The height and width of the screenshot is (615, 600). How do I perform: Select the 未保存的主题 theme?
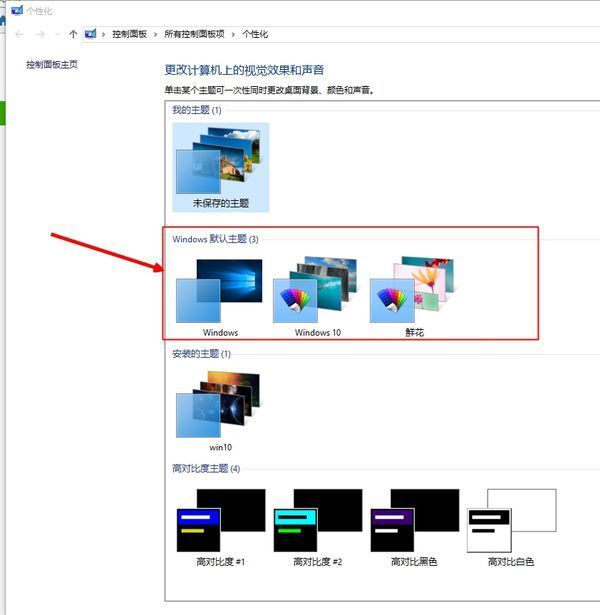221,167
